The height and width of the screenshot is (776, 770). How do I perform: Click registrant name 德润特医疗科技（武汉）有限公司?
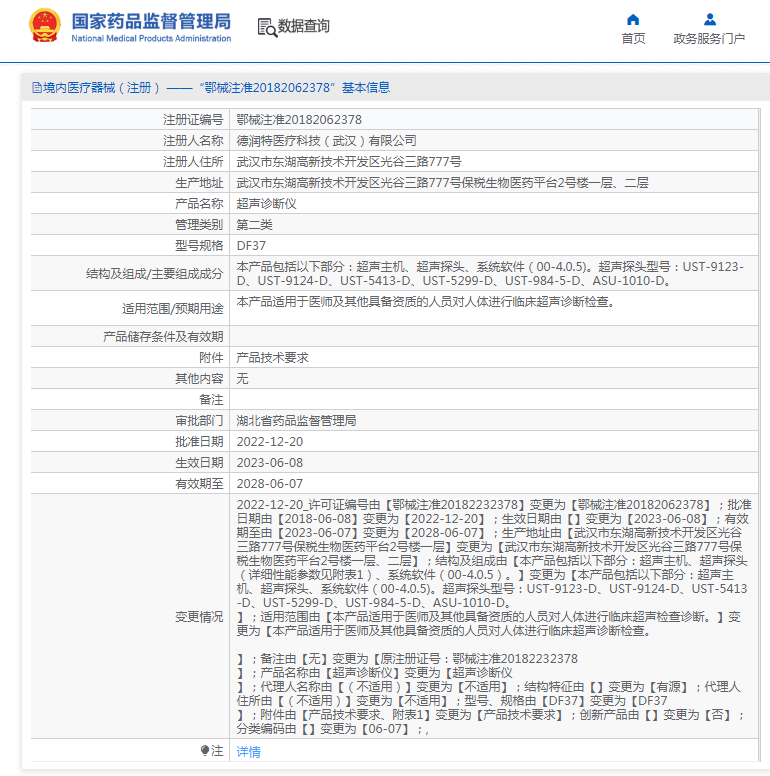pyautogui.click(x=326, y=140)
